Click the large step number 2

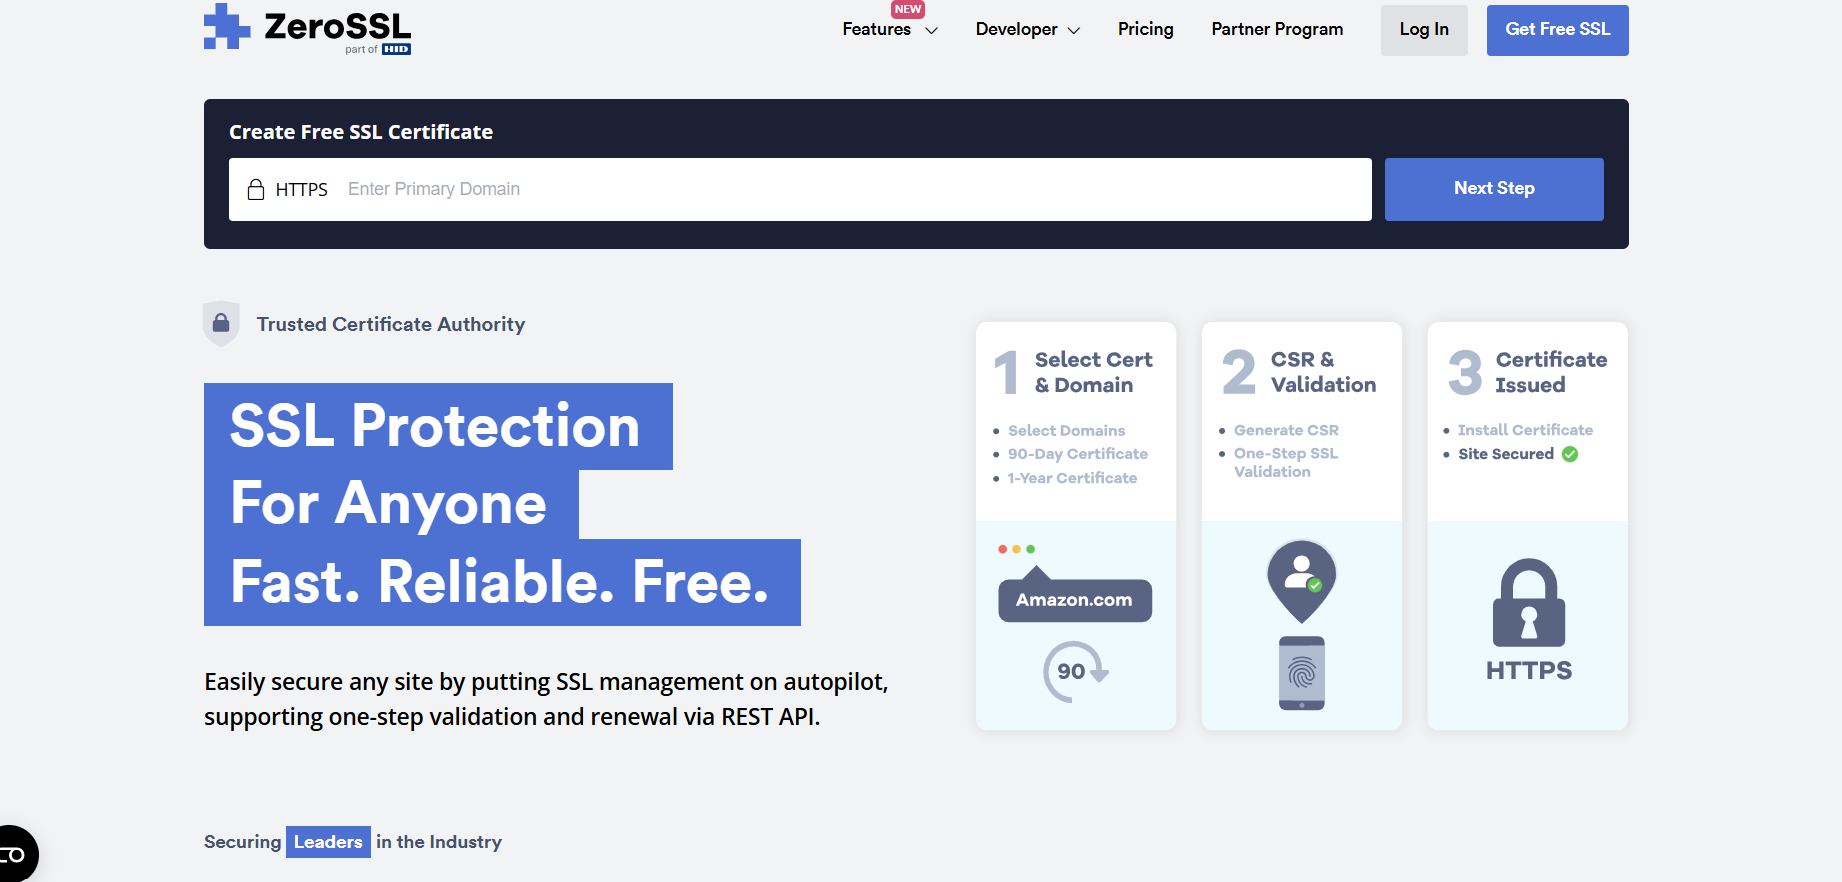1239,372
